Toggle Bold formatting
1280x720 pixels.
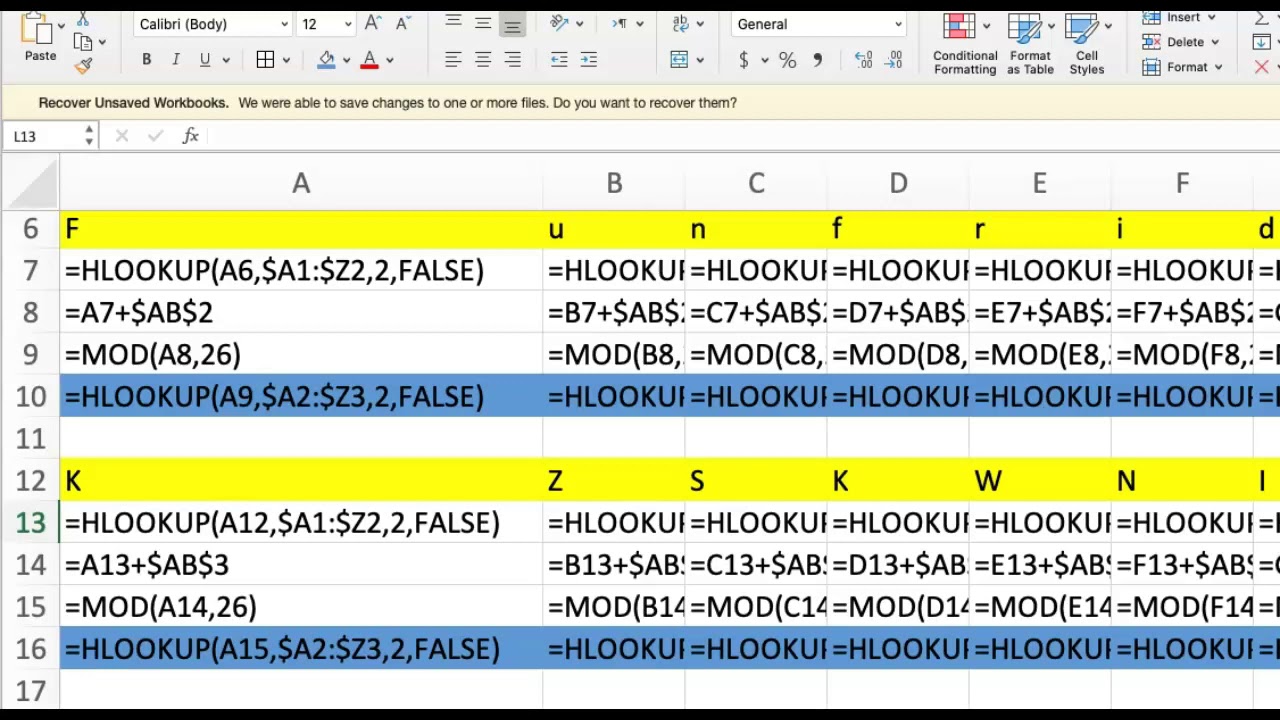(146, 60)
